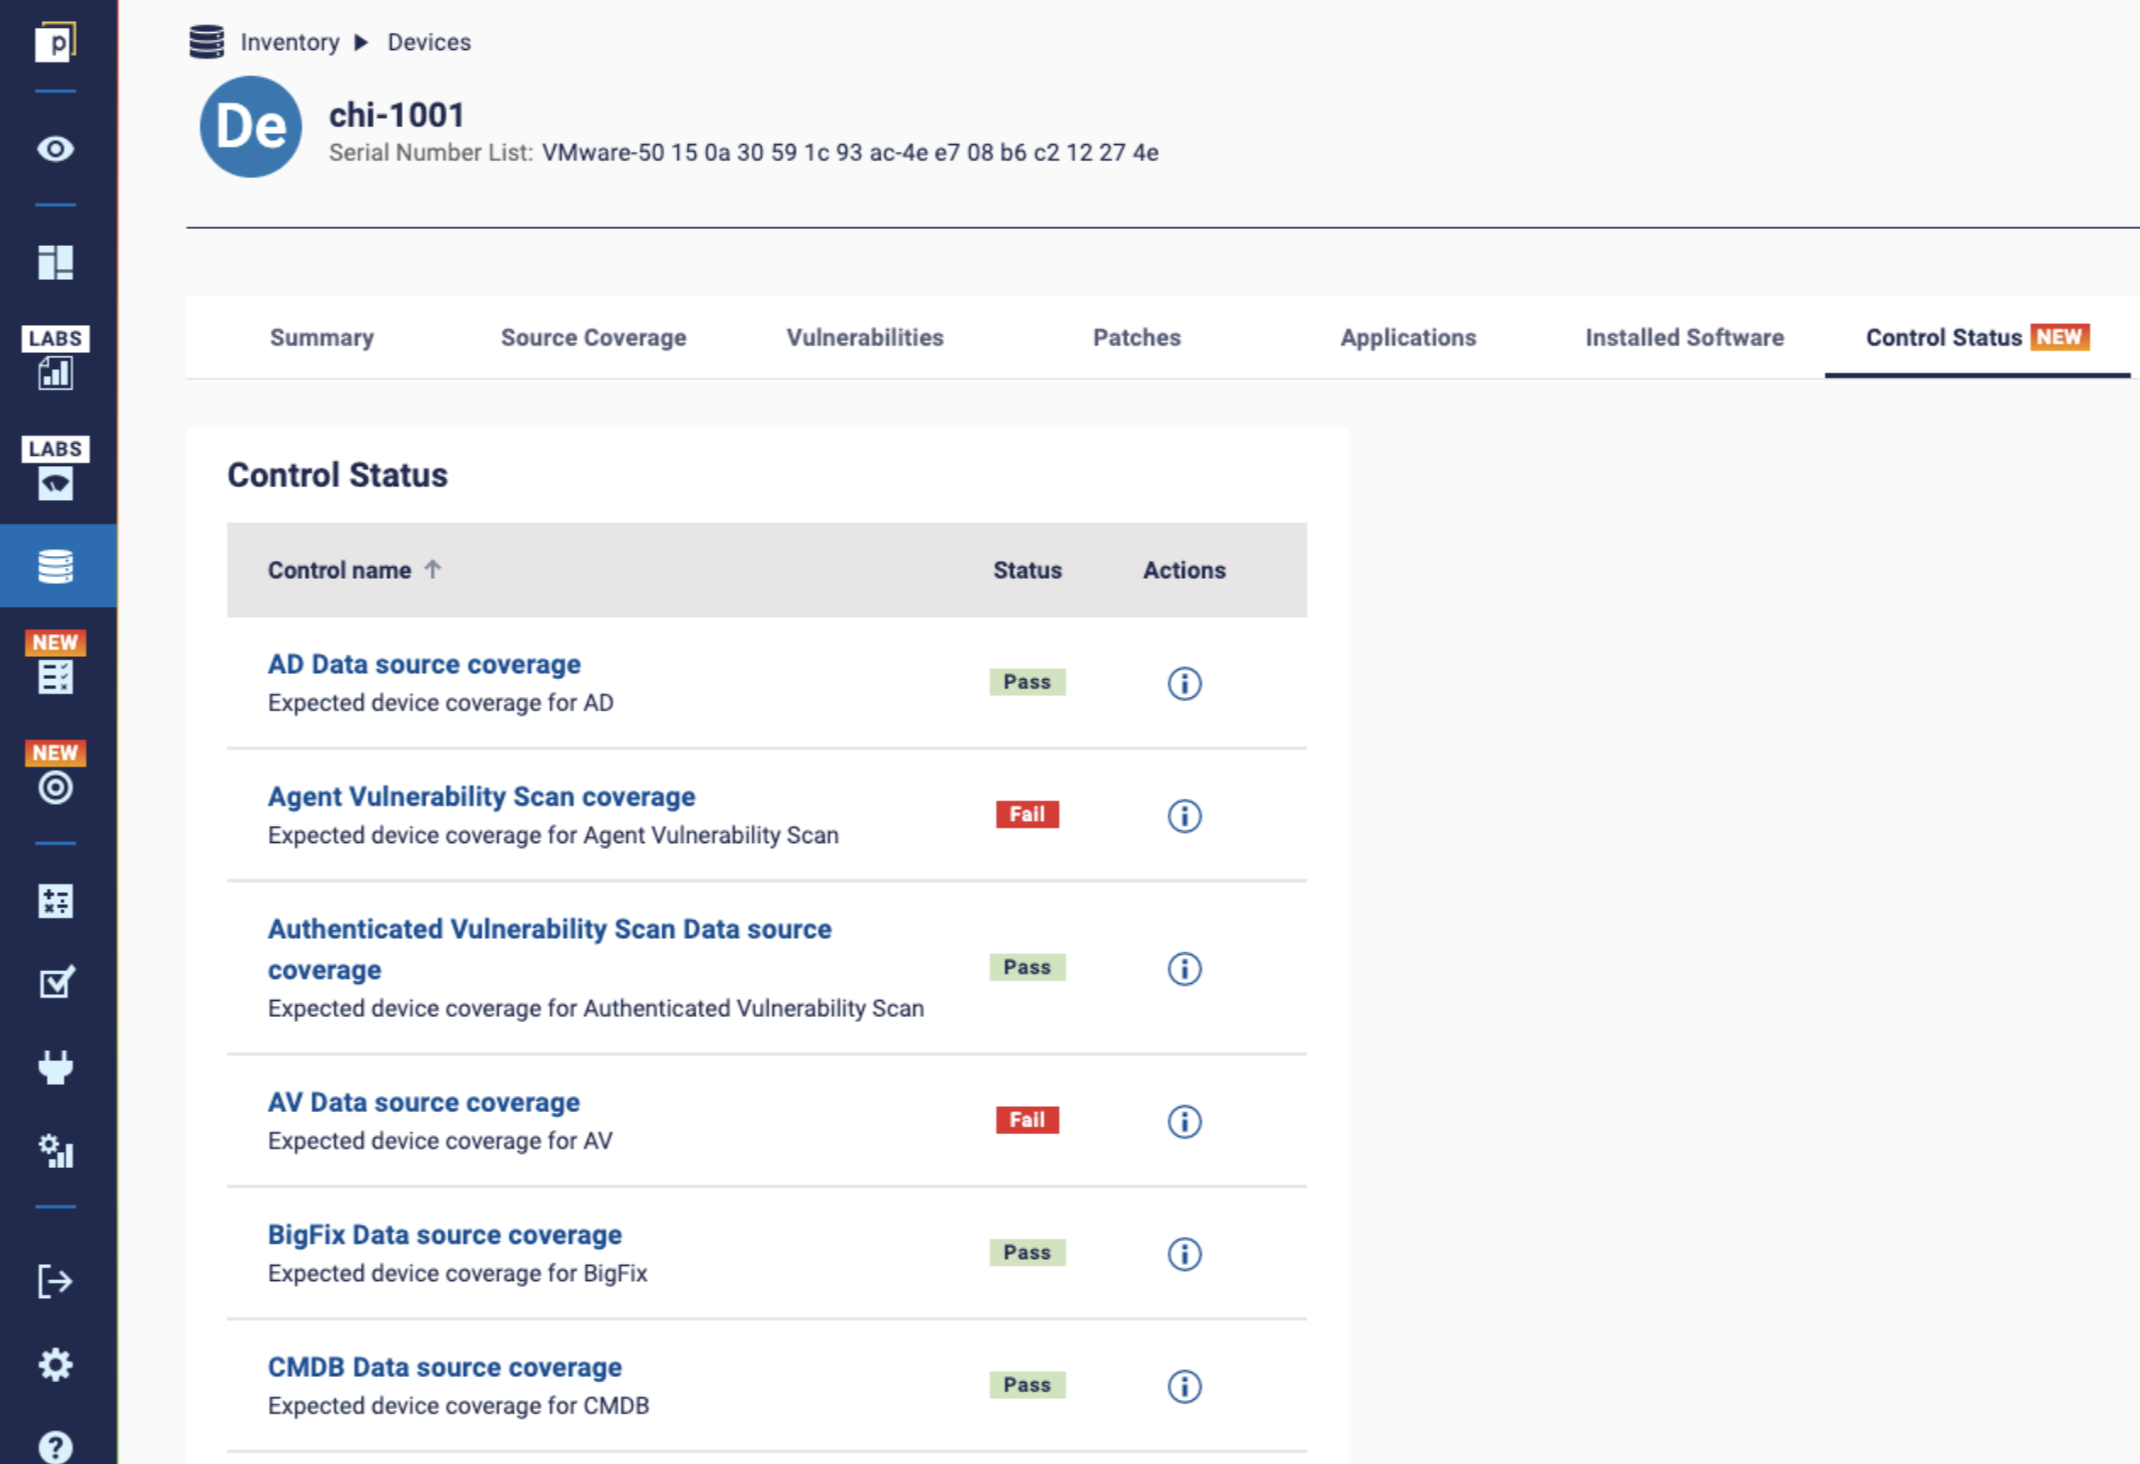This screenshot has height=1464, width=2140.
Task: Click the De device avatar circle
Action: (x=251, y=127)
